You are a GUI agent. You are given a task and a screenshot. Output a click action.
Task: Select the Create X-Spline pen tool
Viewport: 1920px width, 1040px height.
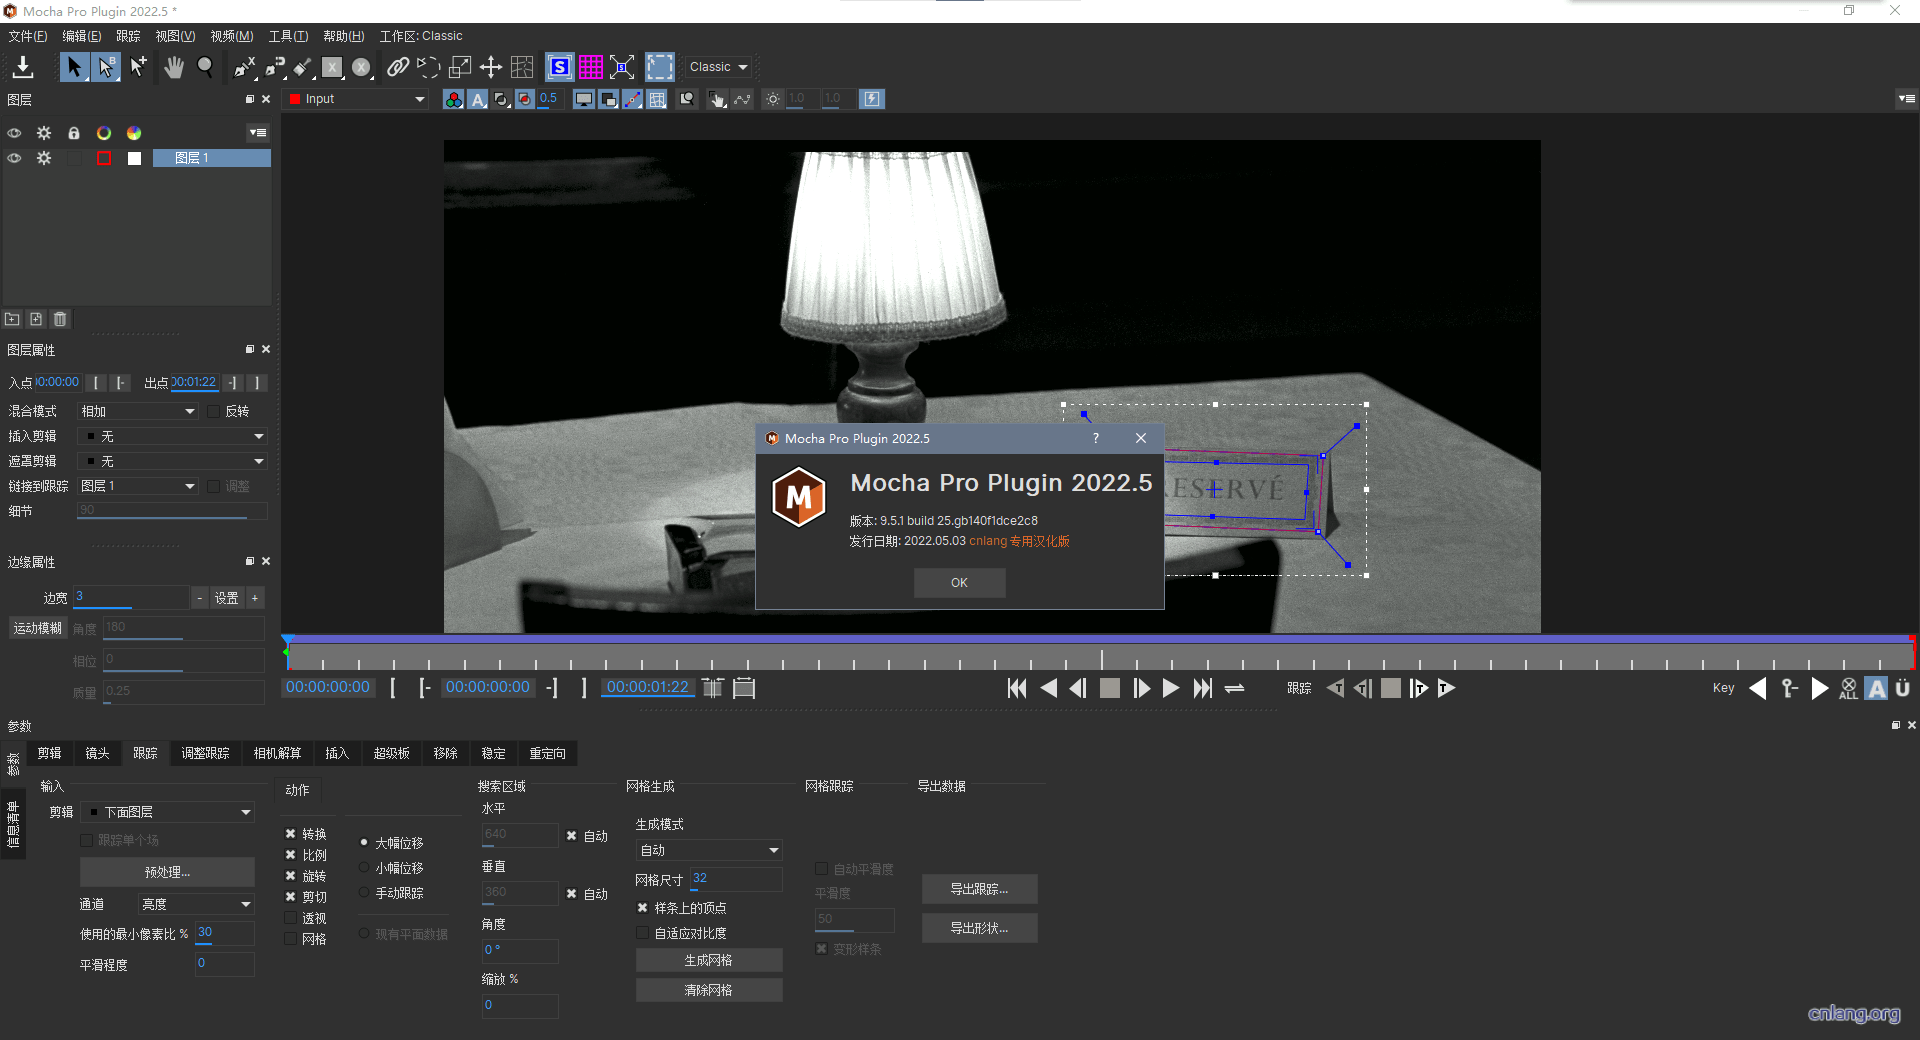click(245, 67)
